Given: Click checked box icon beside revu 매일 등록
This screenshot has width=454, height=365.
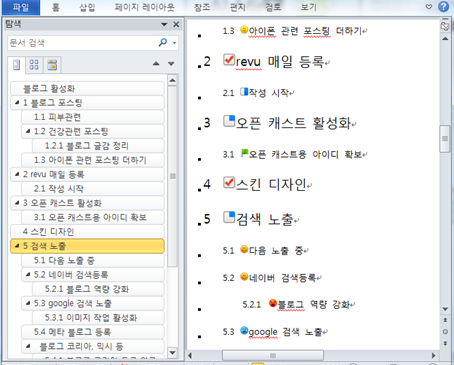Looking at the screenshot, I should [x=229, y=60].
